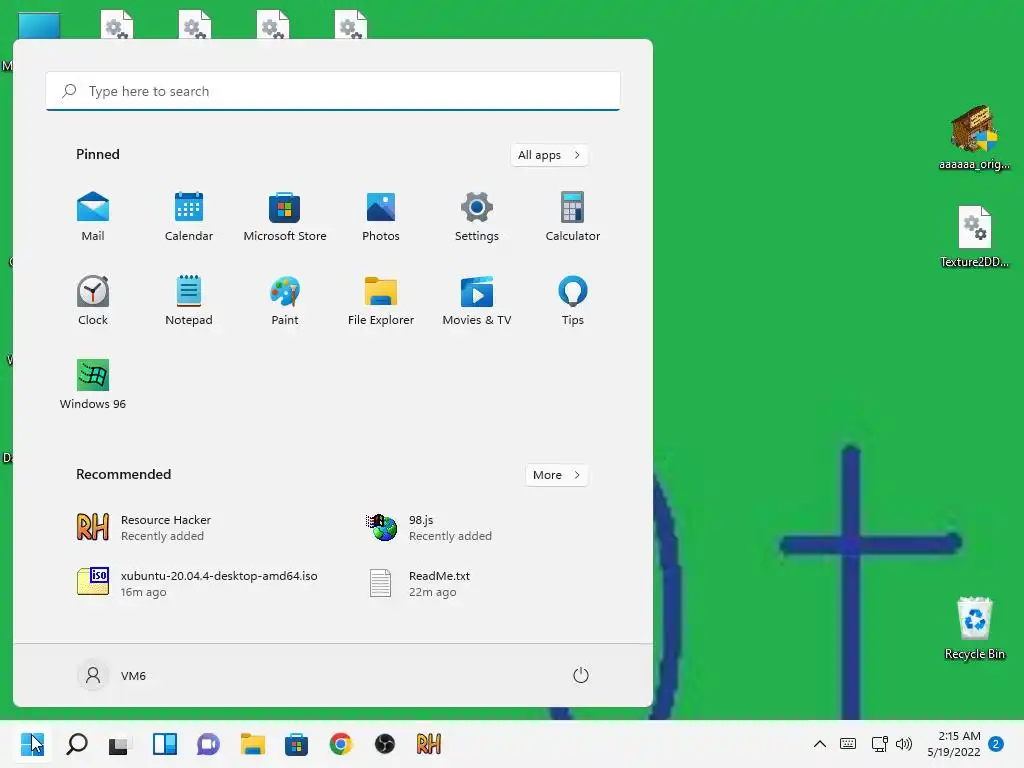This screenshot has height=768, width=1024.
Task: Open Microsoft Store on the taskbar
Action: 296,744
